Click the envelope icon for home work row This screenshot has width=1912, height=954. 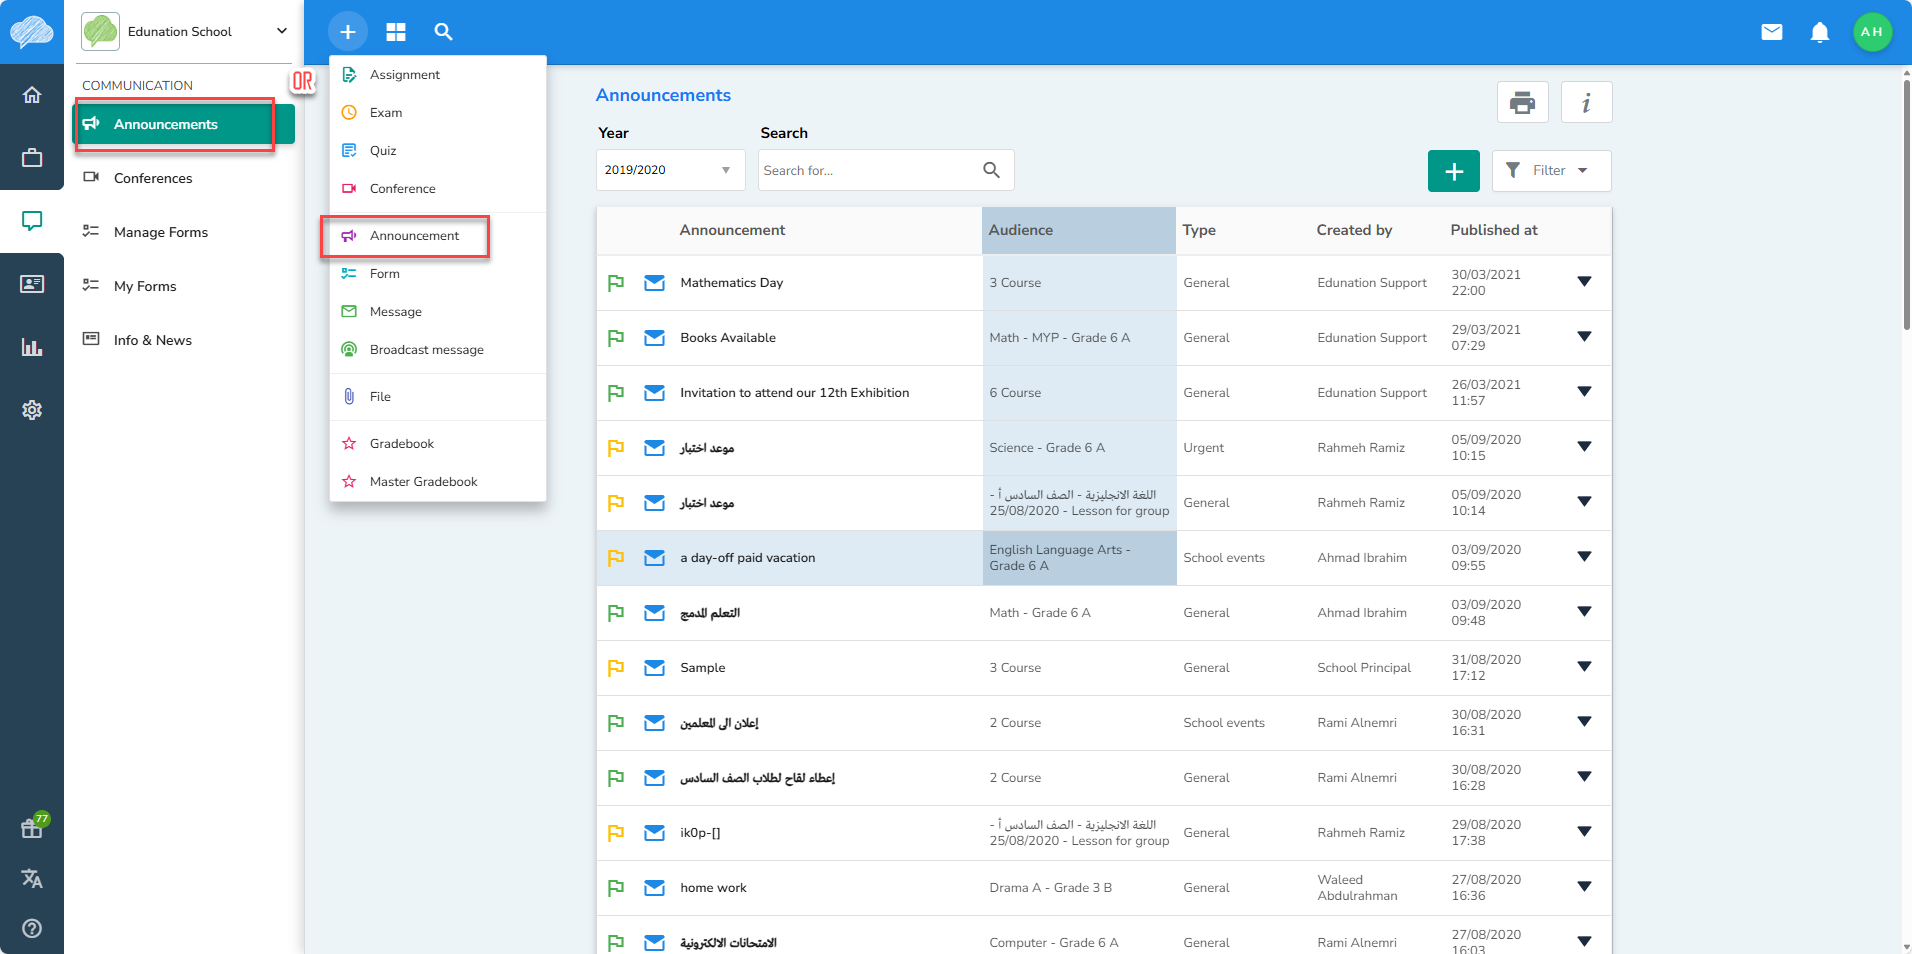pos(654,888)
